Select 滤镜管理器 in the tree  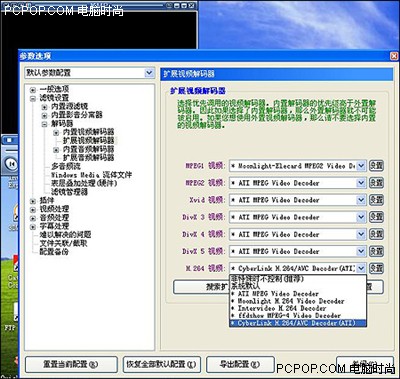tap(69, 192)
